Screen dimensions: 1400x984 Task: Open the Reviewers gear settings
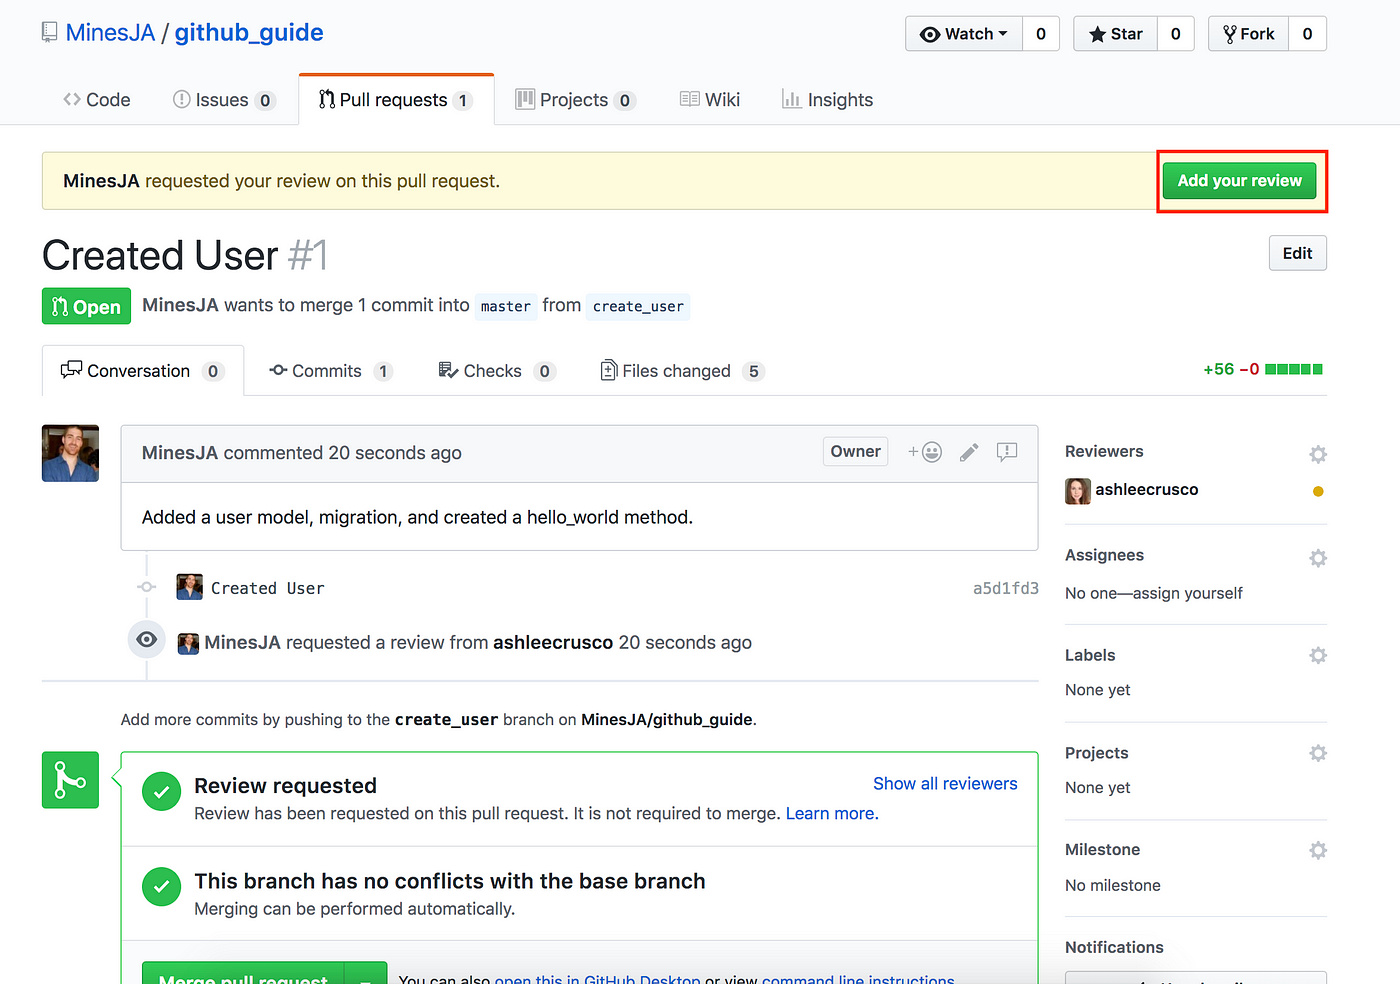(1318, 454)
